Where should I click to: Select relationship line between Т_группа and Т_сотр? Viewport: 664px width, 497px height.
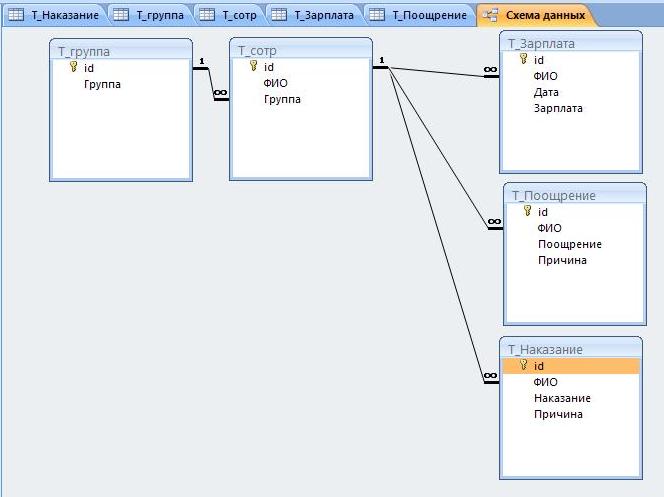point(211,84)
